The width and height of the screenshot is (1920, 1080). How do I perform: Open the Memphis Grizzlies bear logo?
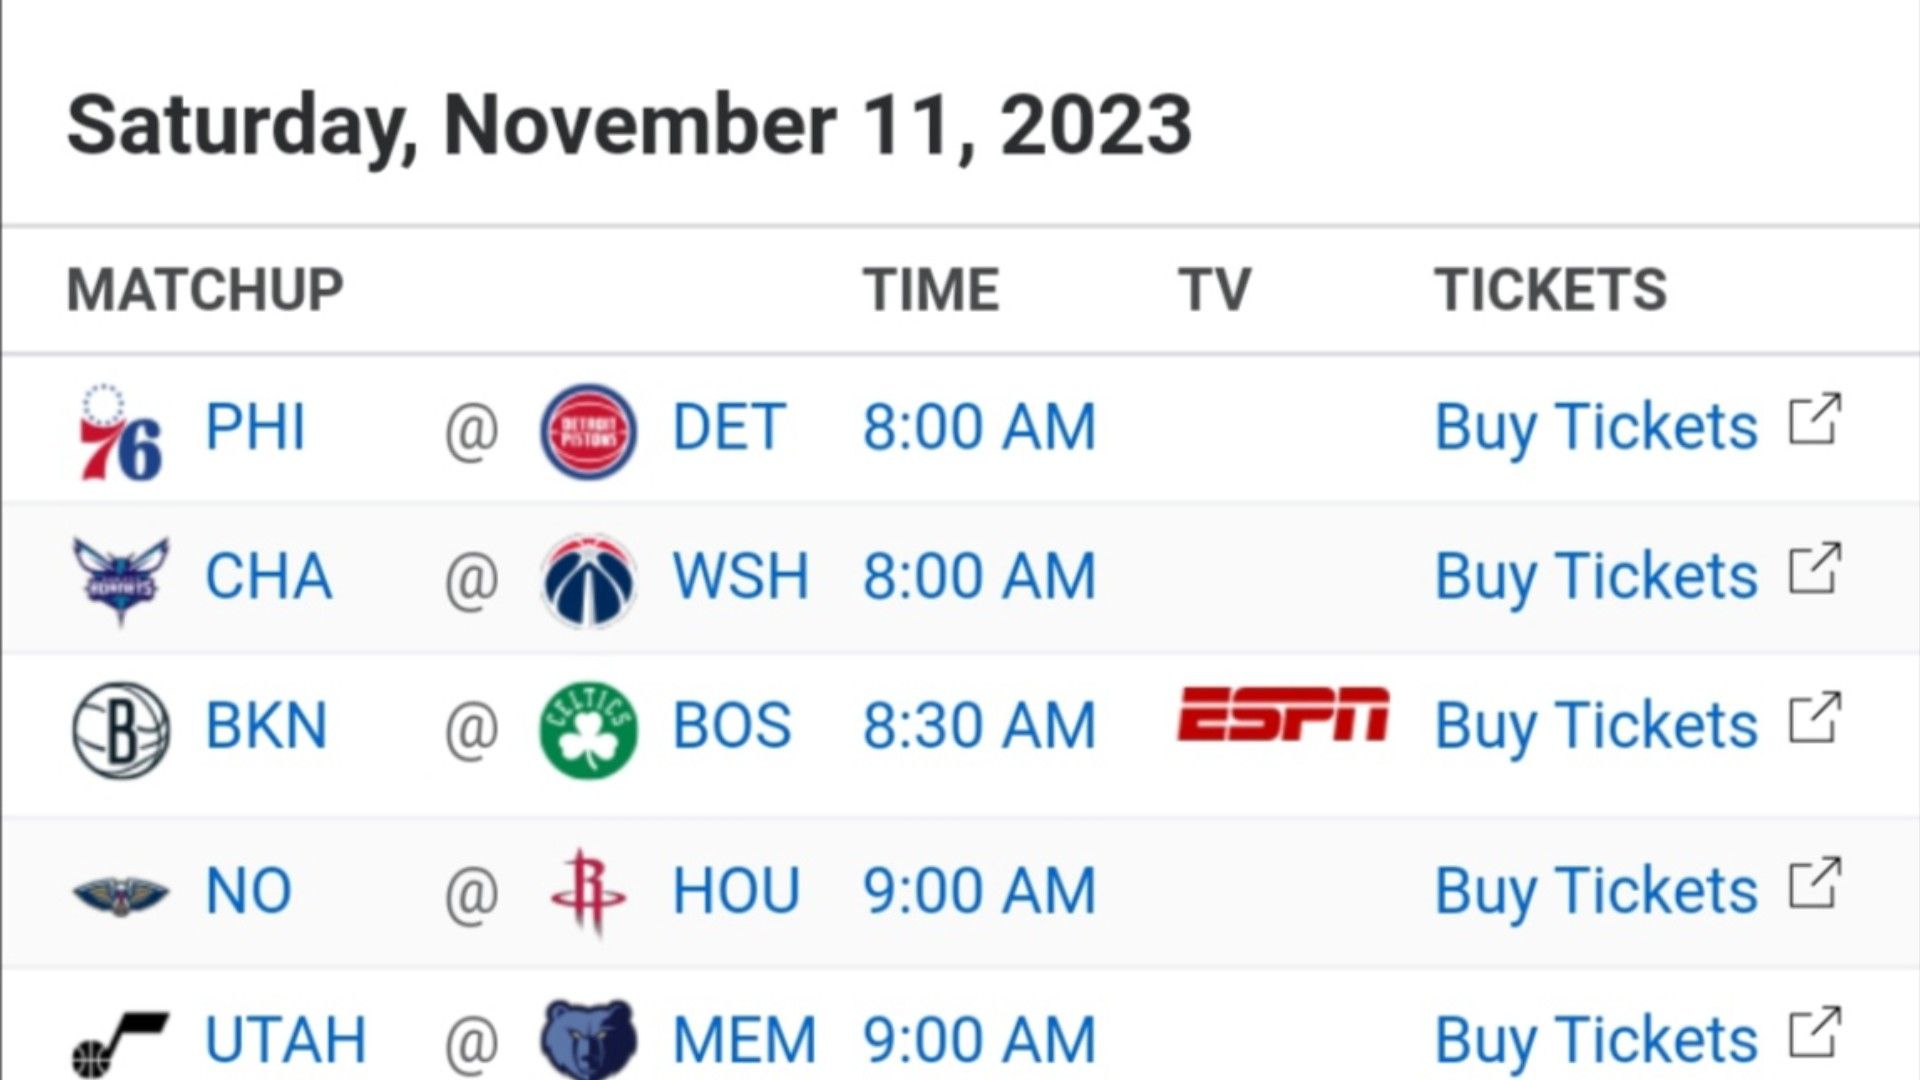(x=588, y=1040)
